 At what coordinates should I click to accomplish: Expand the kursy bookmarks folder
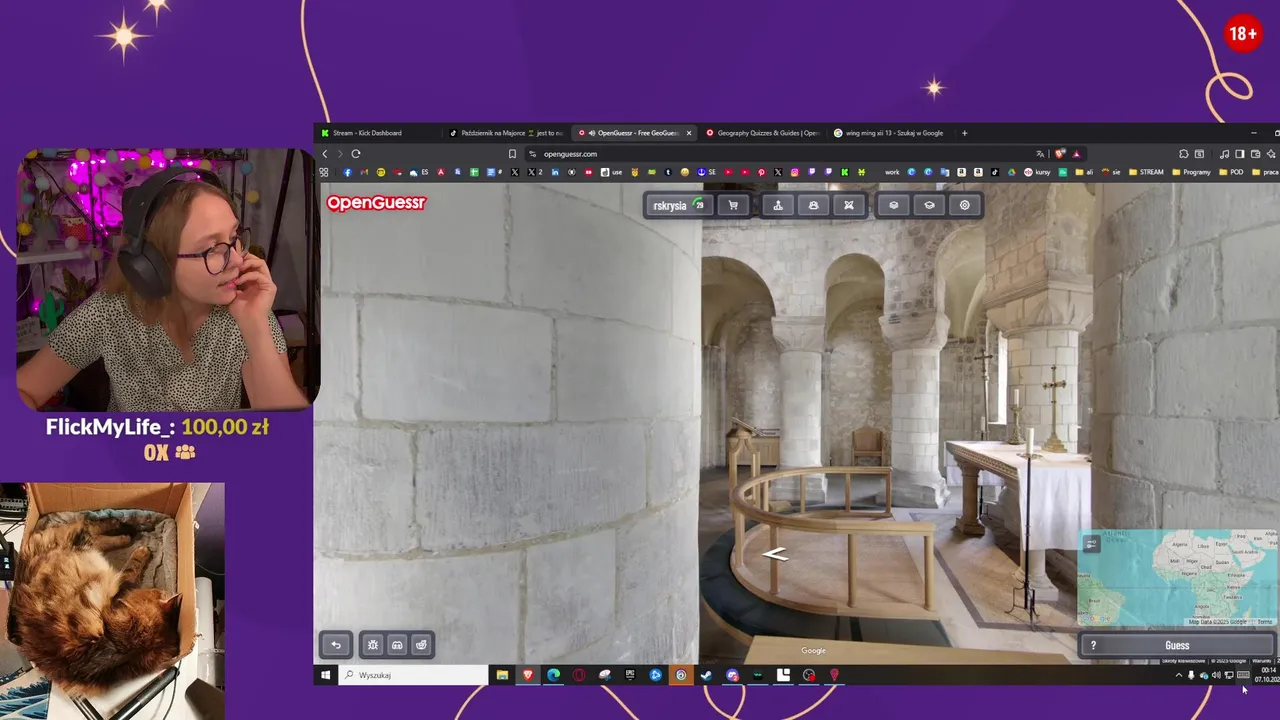coord(1037,172)
